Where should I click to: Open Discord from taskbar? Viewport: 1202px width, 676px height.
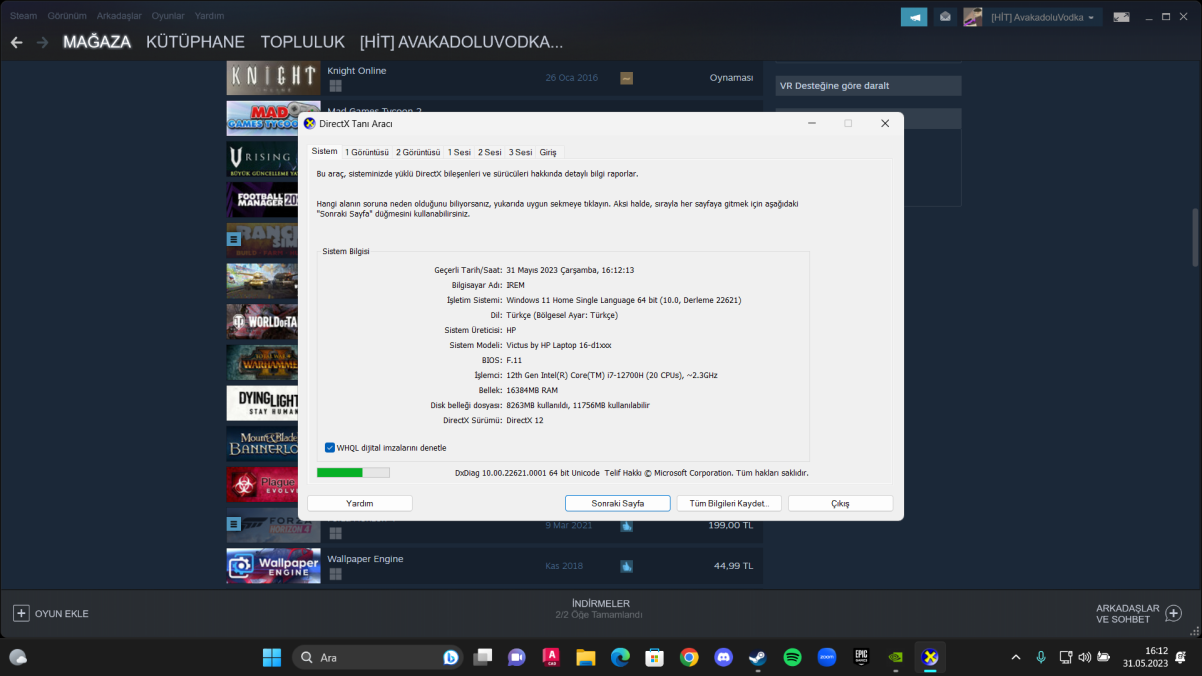[x=724, y=657]
